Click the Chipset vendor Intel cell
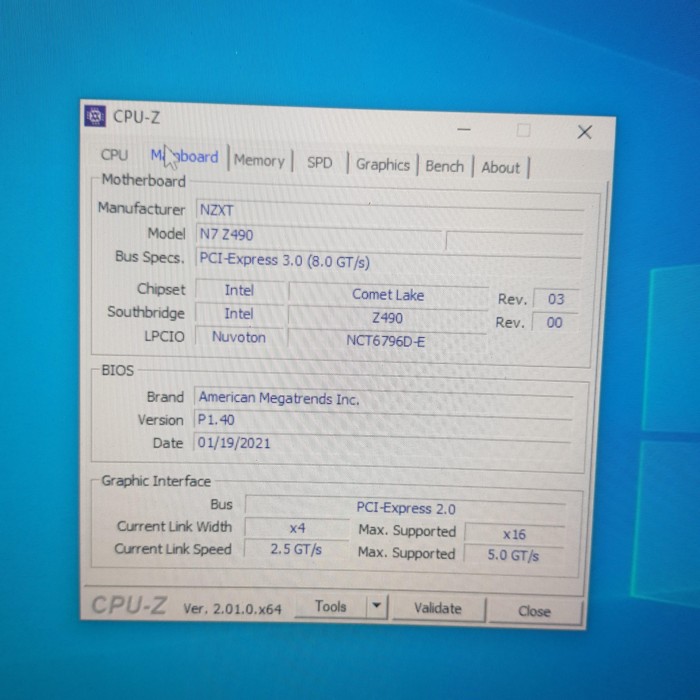 click(239, 290)
